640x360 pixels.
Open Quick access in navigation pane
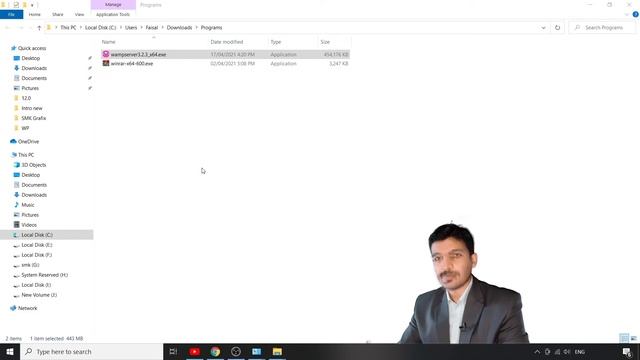point(32,48)
